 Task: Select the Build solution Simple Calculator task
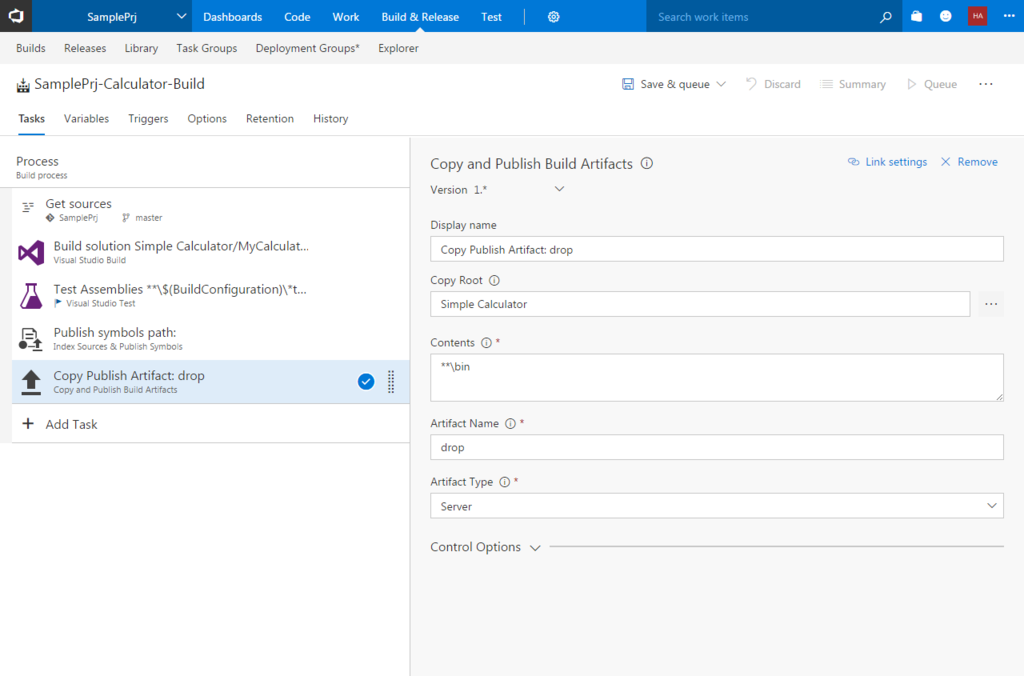(211, 252)
